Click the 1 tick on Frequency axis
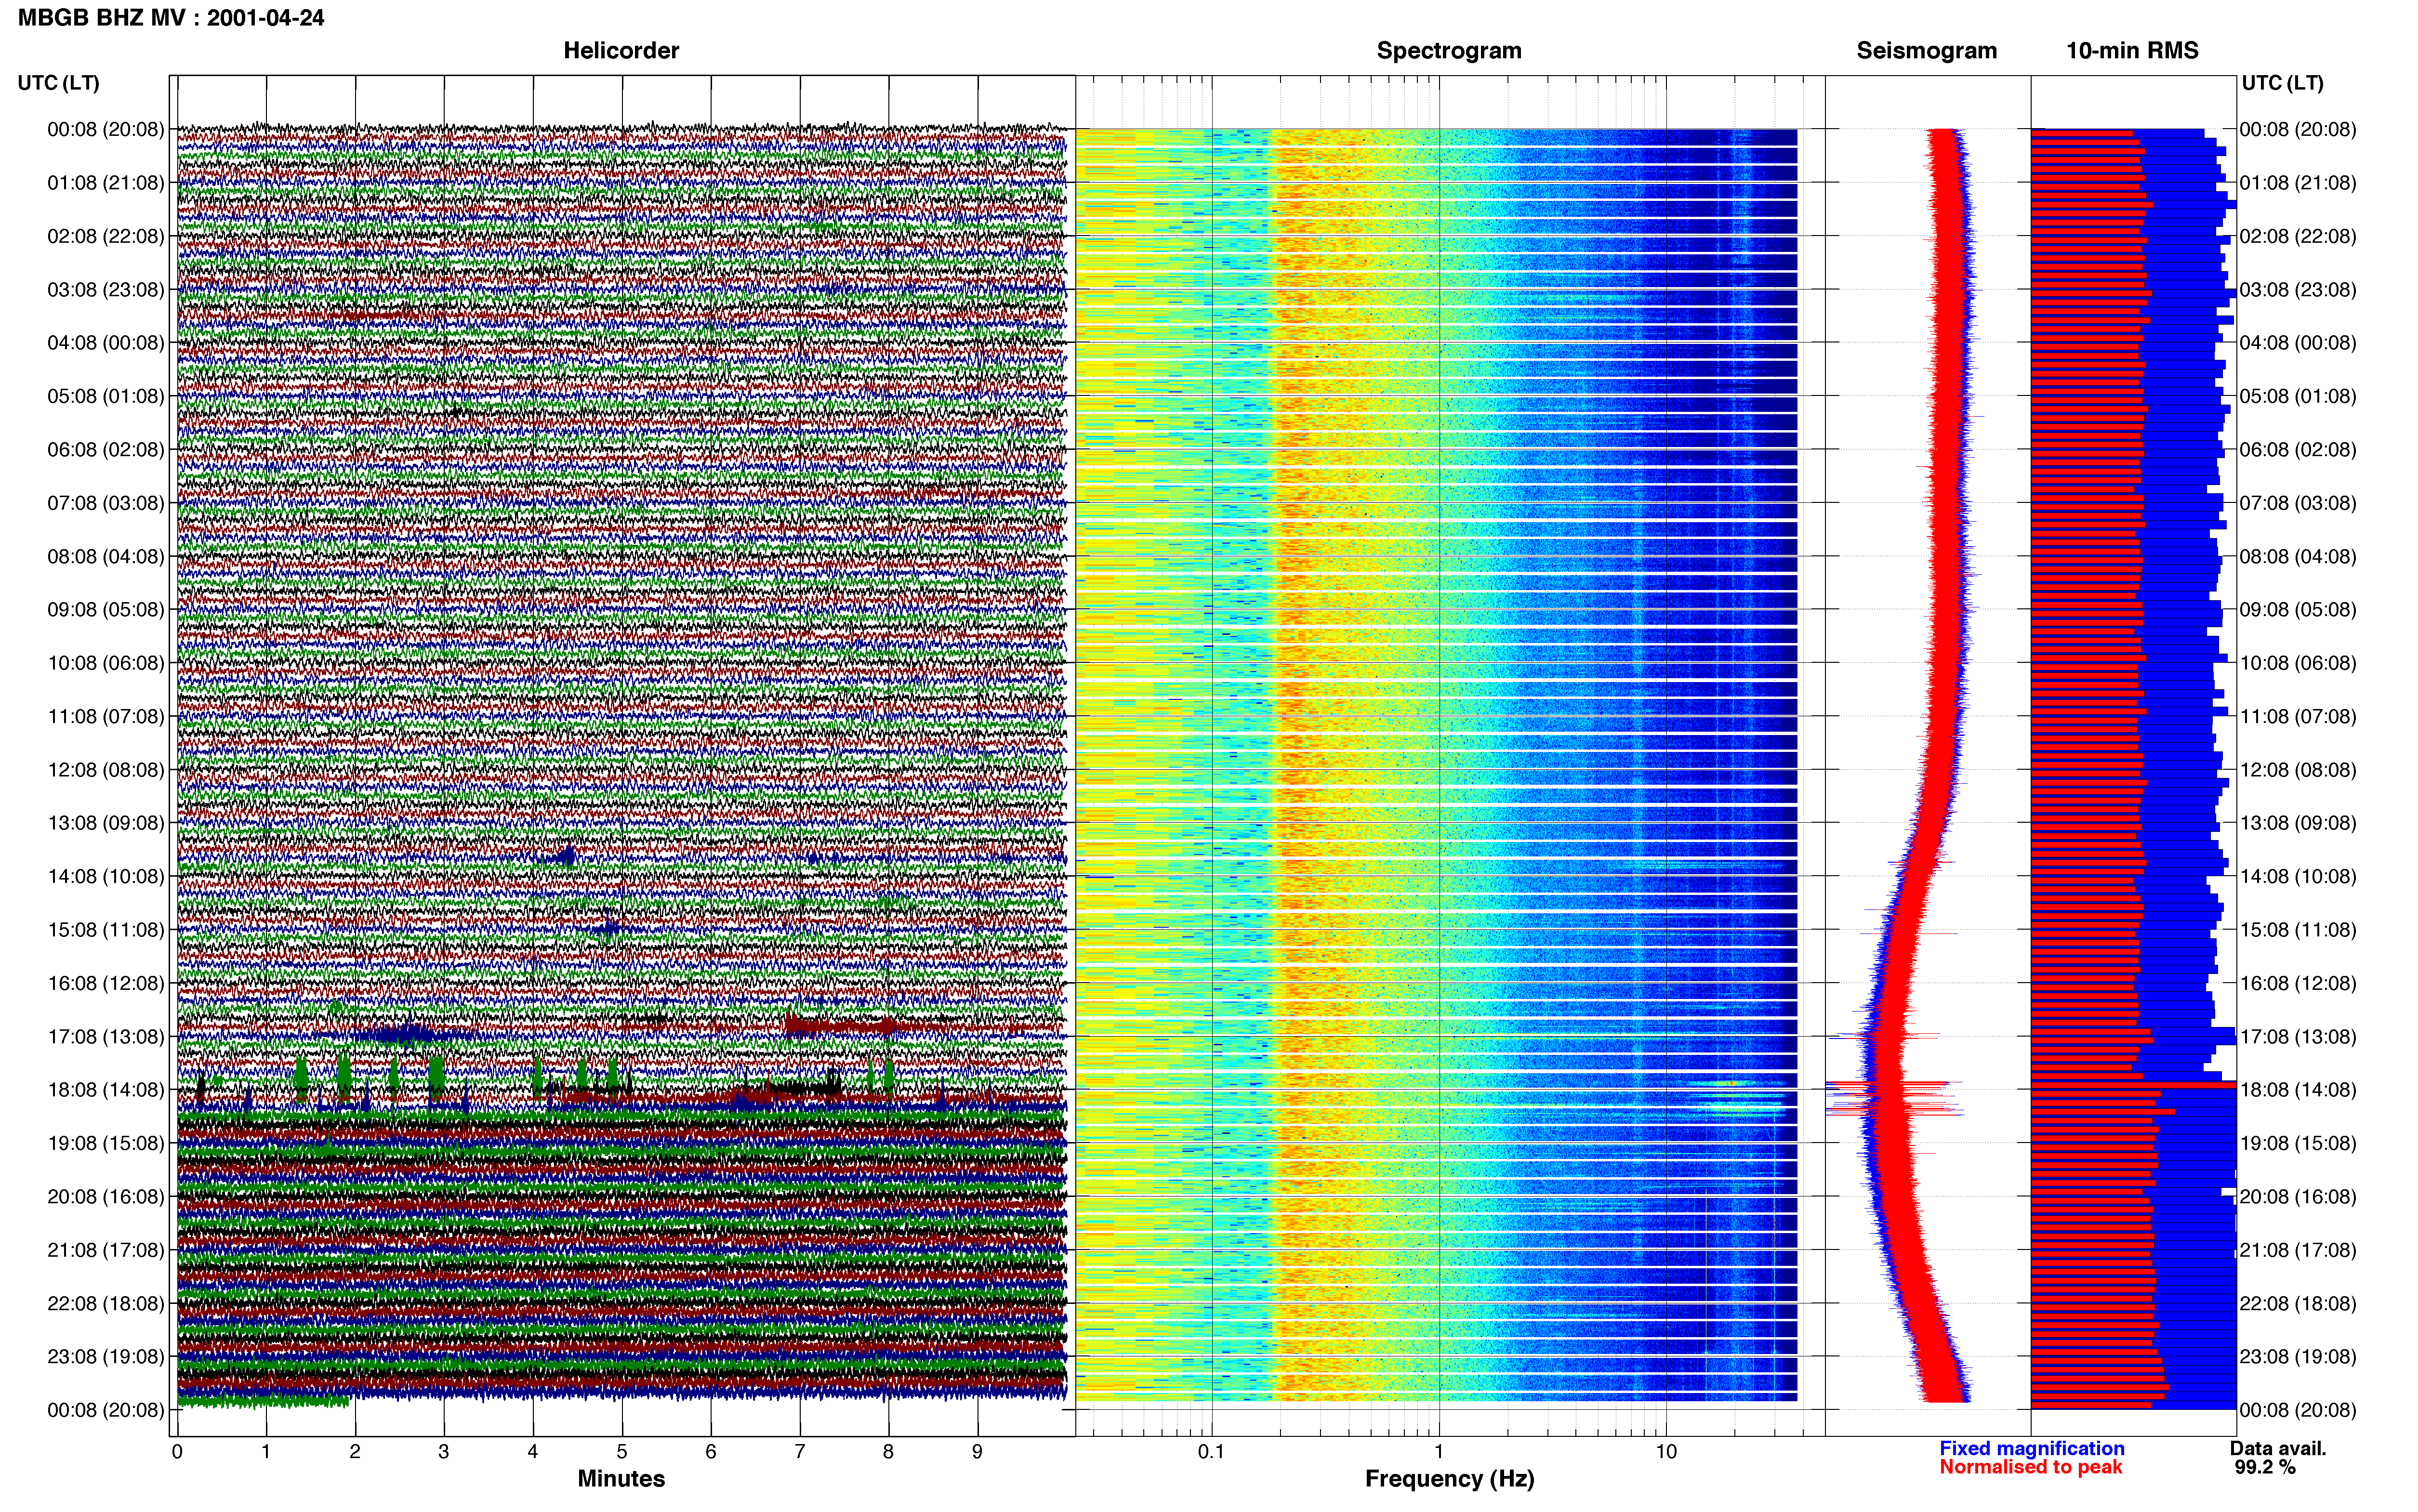2418x1512 pixels. 1439,1452
